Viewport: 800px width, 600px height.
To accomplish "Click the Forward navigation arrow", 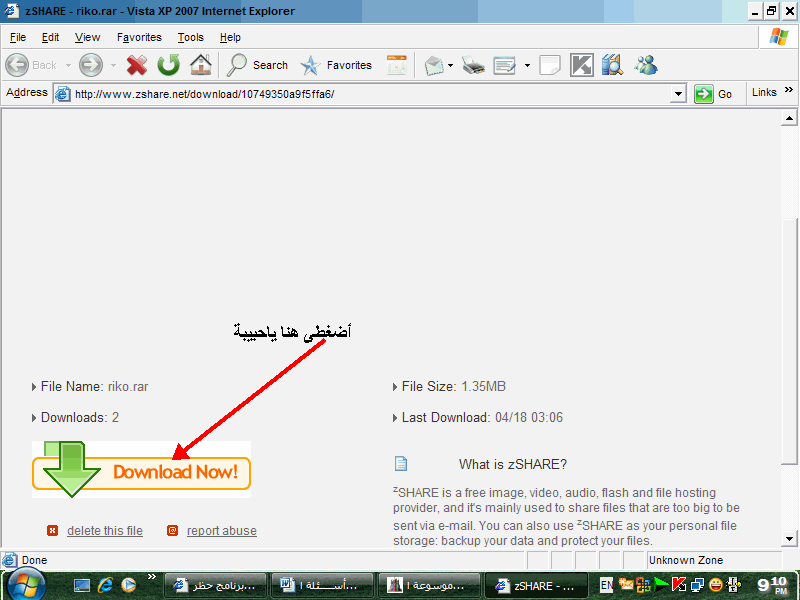I will coord(91,65).
